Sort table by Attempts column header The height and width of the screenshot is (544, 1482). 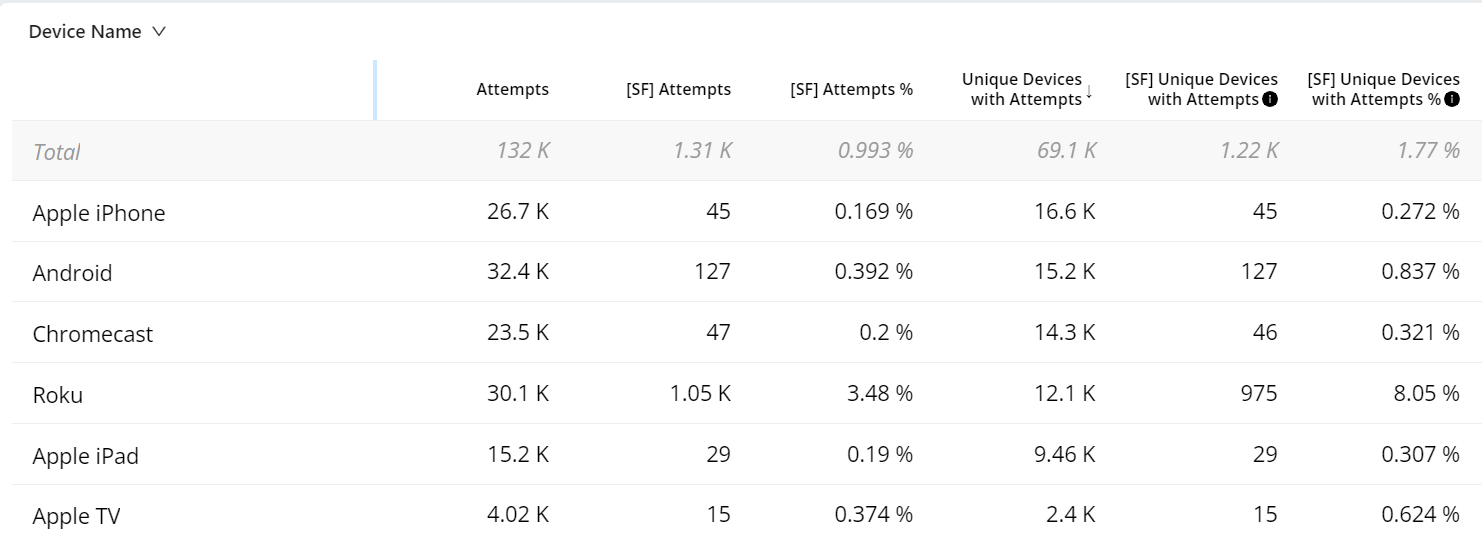[512, 89]
